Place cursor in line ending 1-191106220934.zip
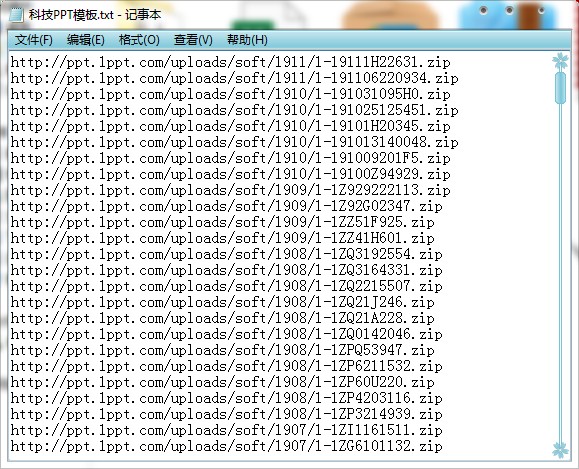Viewport: 579px width, 469px height. point(234,78)
